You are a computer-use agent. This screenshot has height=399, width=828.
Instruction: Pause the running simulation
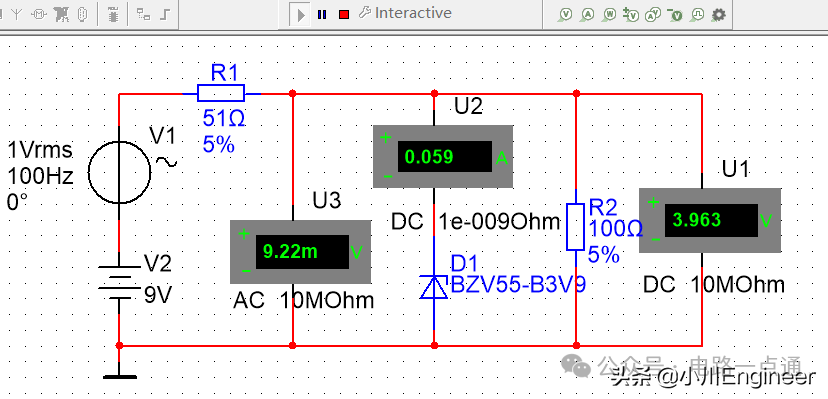(x=322, y=14)
